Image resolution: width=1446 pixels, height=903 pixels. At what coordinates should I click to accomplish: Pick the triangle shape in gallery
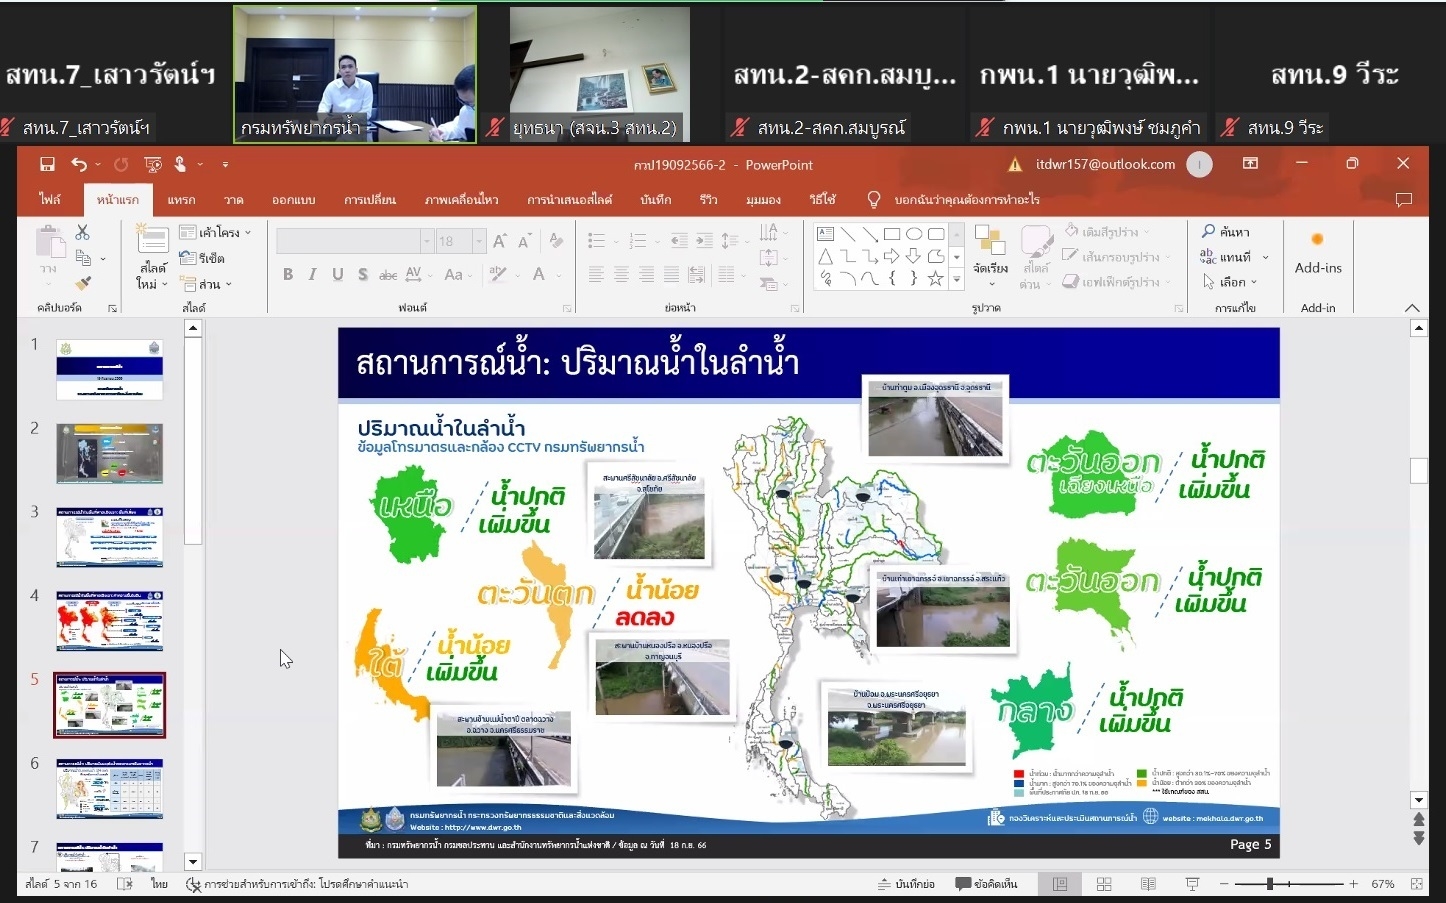pos(826,257)
